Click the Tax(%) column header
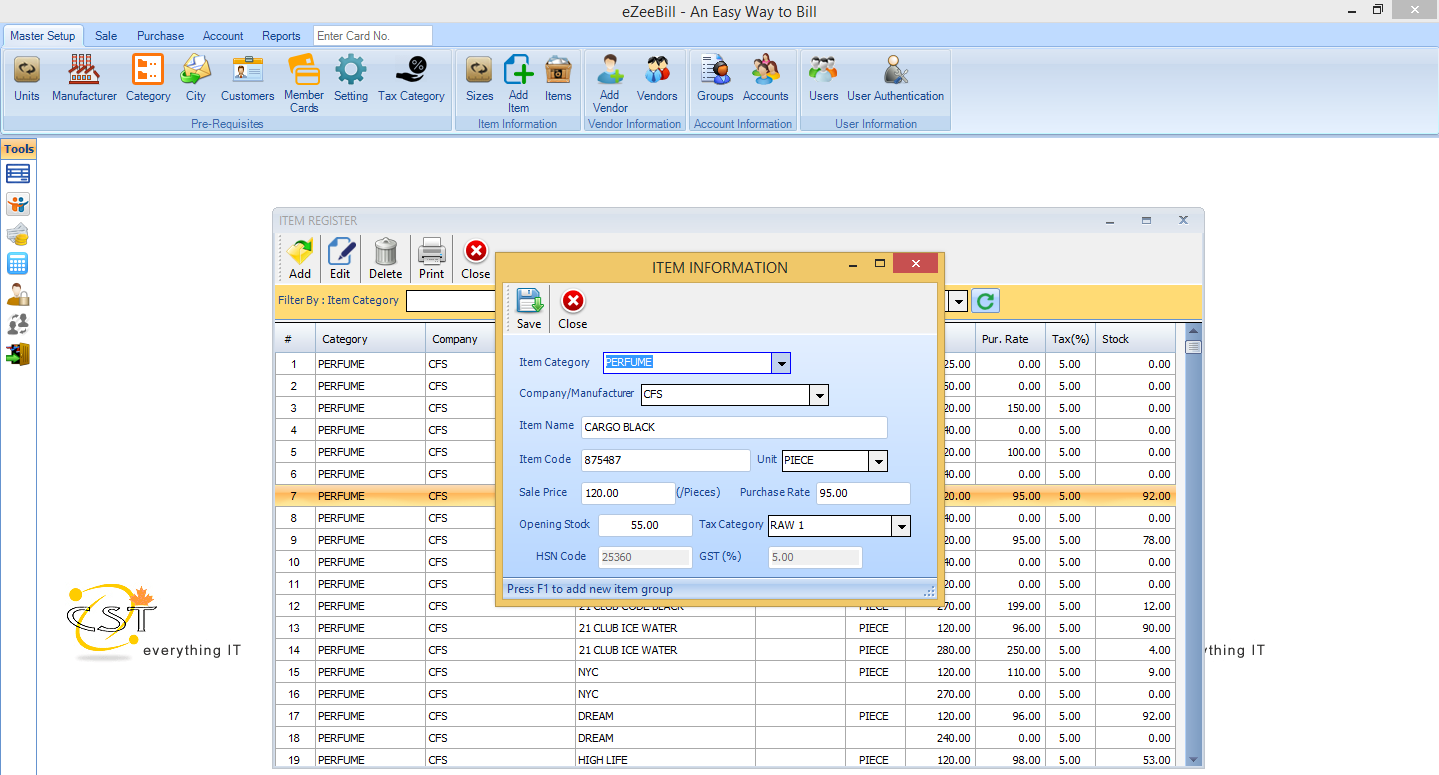This screenshot has height=775, width=1439. pyautogui.click(x=1070, y=339)
